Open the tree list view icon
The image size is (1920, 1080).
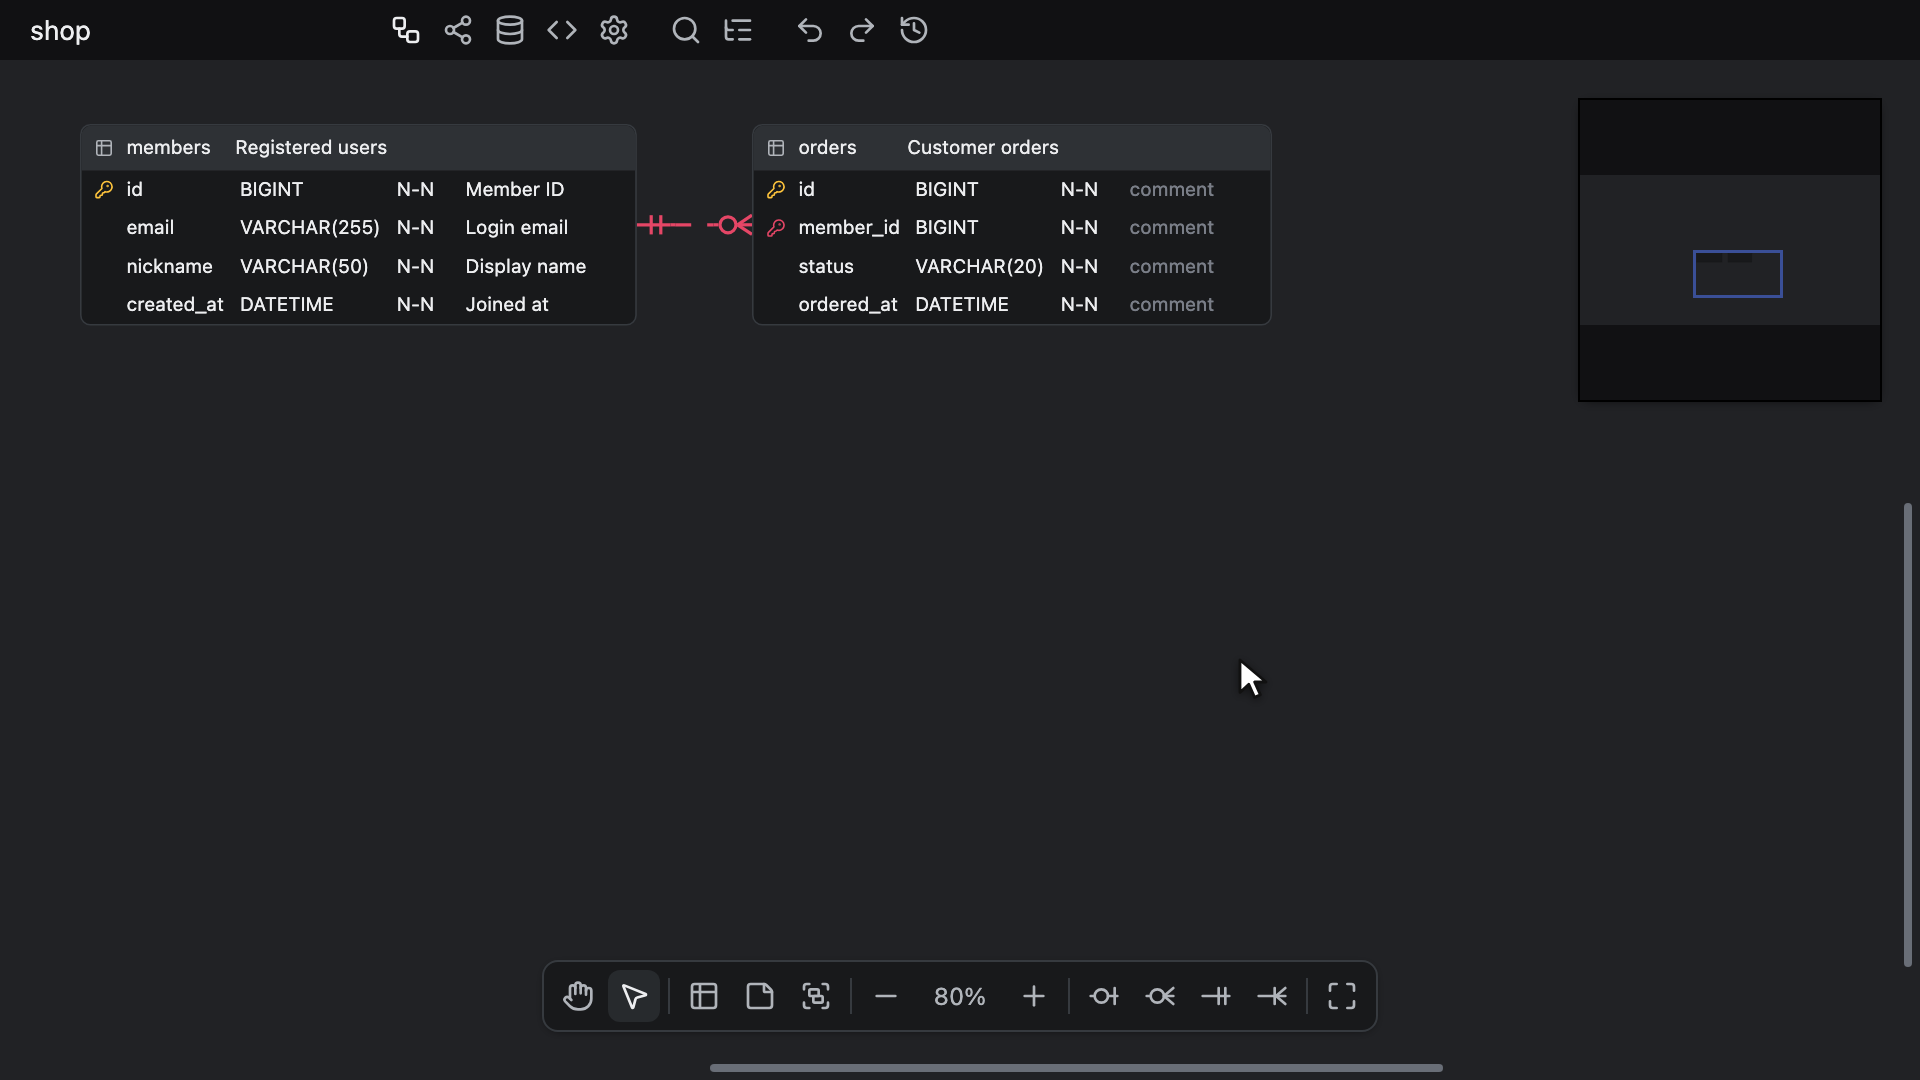738,30
